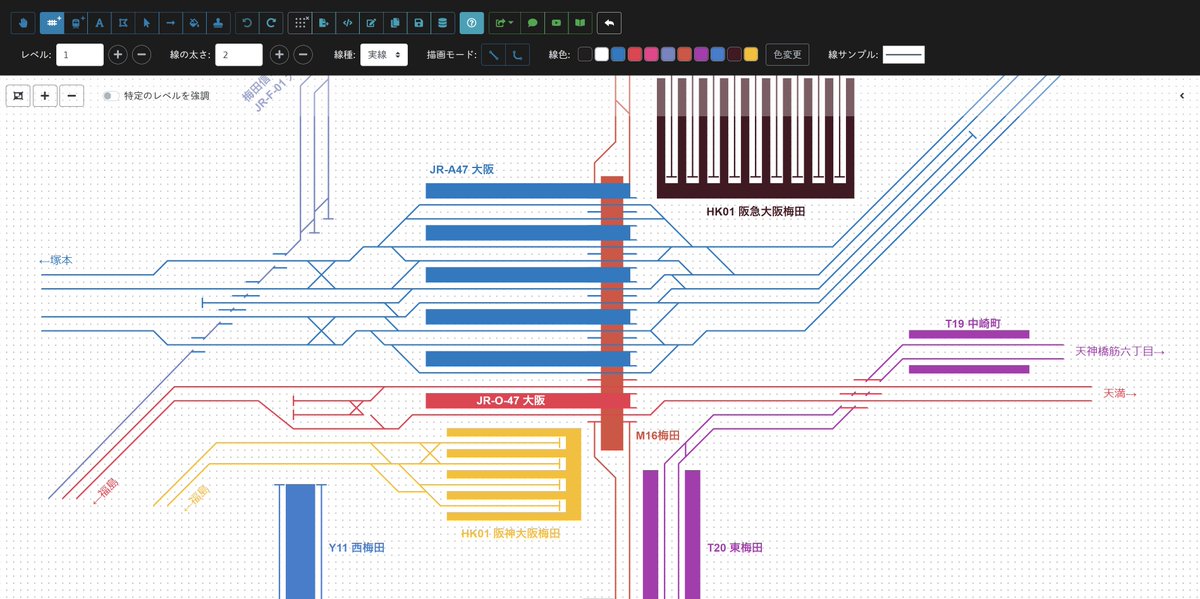Select the flag marker tool
The image size is (1200, 599).
click(x=123, y=22)
